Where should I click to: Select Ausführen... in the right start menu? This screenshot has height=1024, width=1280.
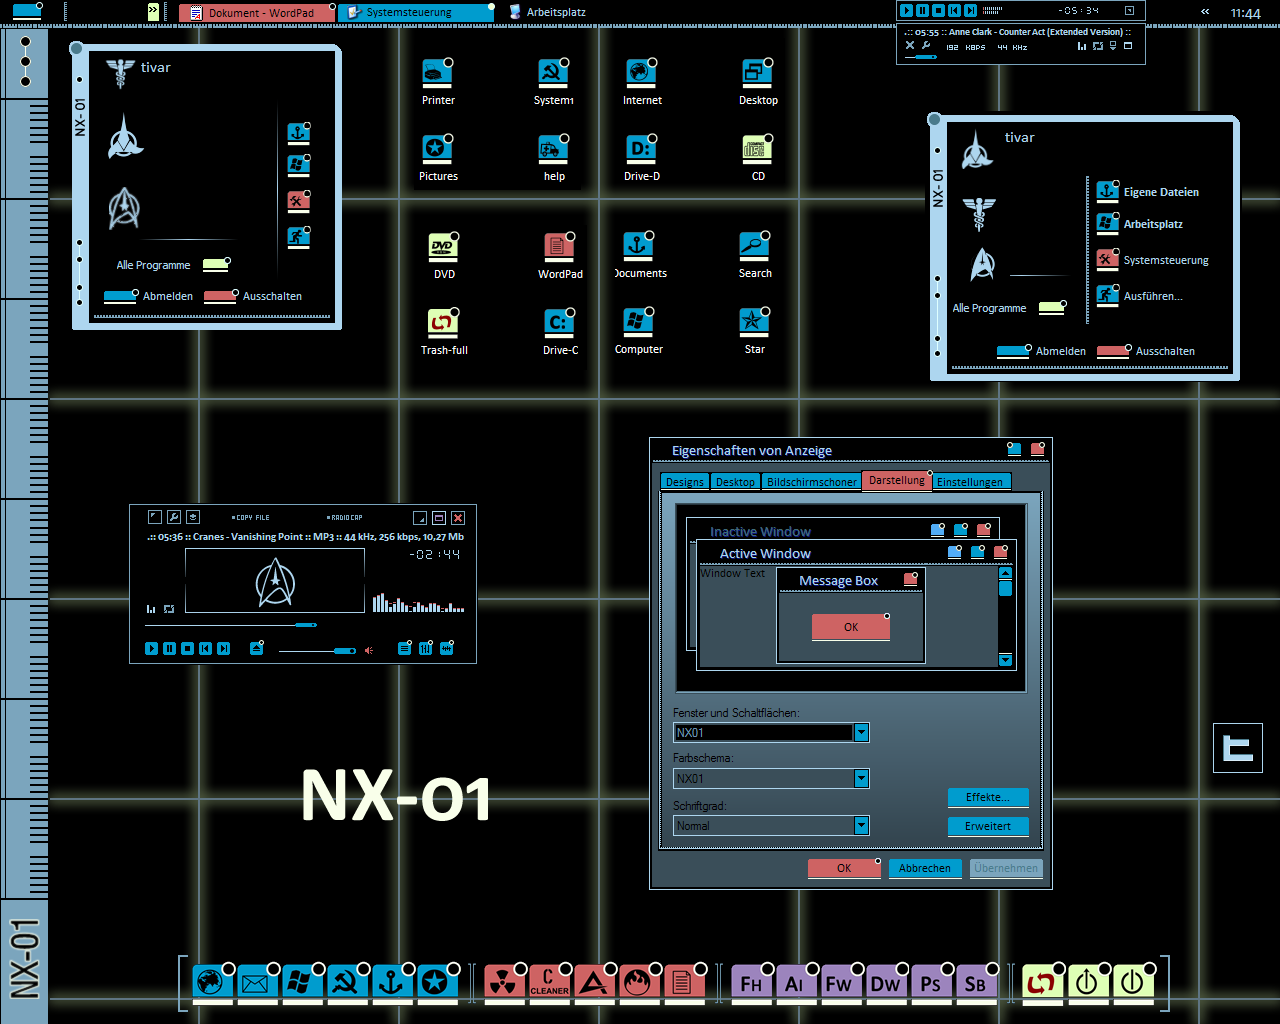pos(1139,295)
